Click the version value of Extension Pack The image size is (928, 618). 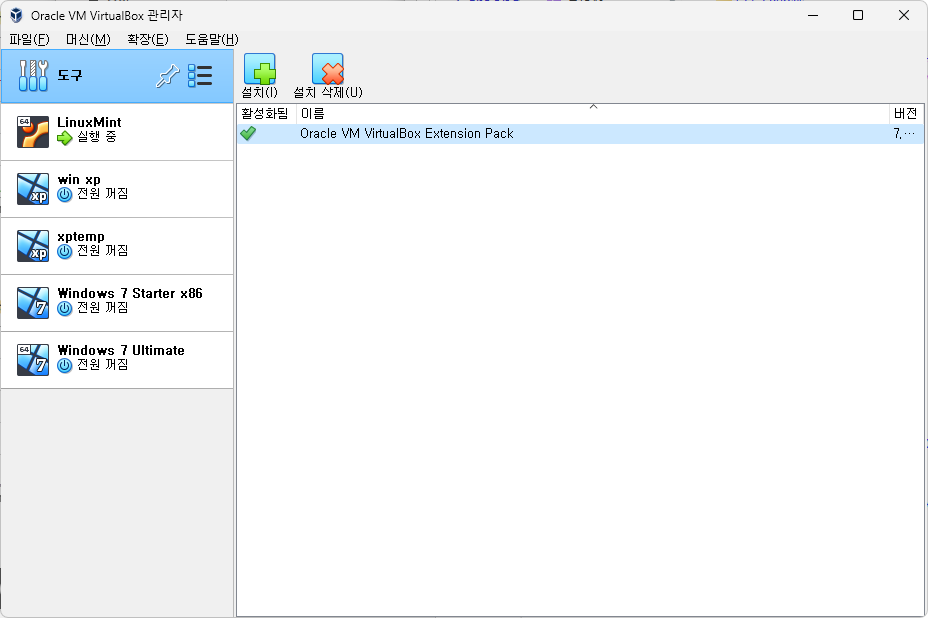(x=904, y=134)
